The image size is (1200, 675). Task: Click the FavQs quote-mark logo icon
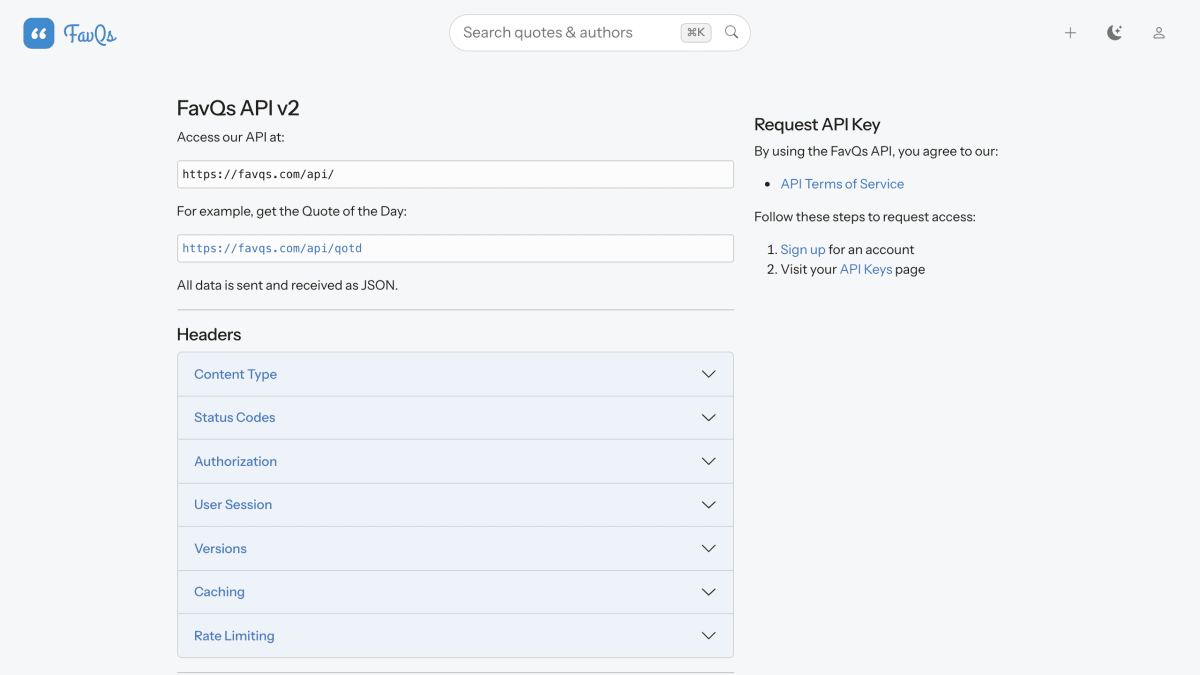click(39, 33)
